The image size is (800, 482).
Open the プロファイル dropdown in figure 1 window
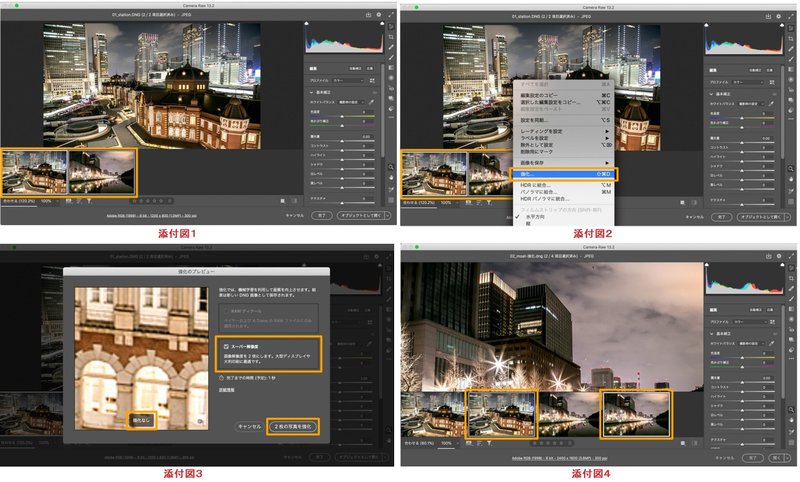pos(348,81)
